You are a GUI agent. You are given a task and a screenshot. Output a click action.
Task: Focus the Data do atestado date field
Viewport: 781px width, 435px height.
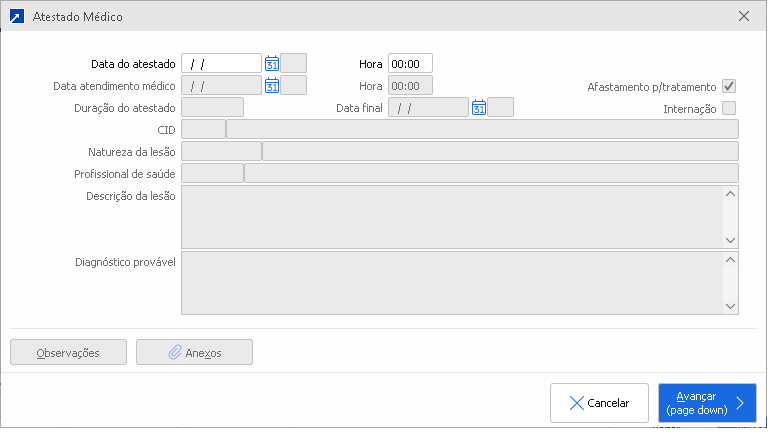point(221,64)
